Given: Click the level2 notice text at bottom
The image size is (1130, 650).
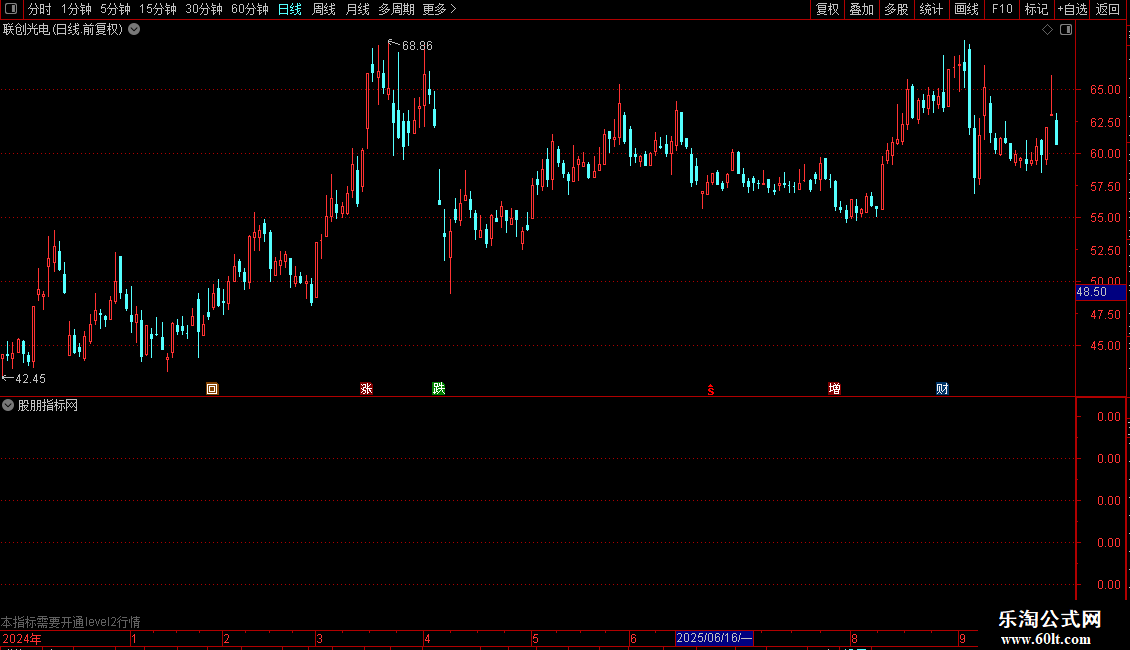Looking at the screenshot, I should [71, 622].
